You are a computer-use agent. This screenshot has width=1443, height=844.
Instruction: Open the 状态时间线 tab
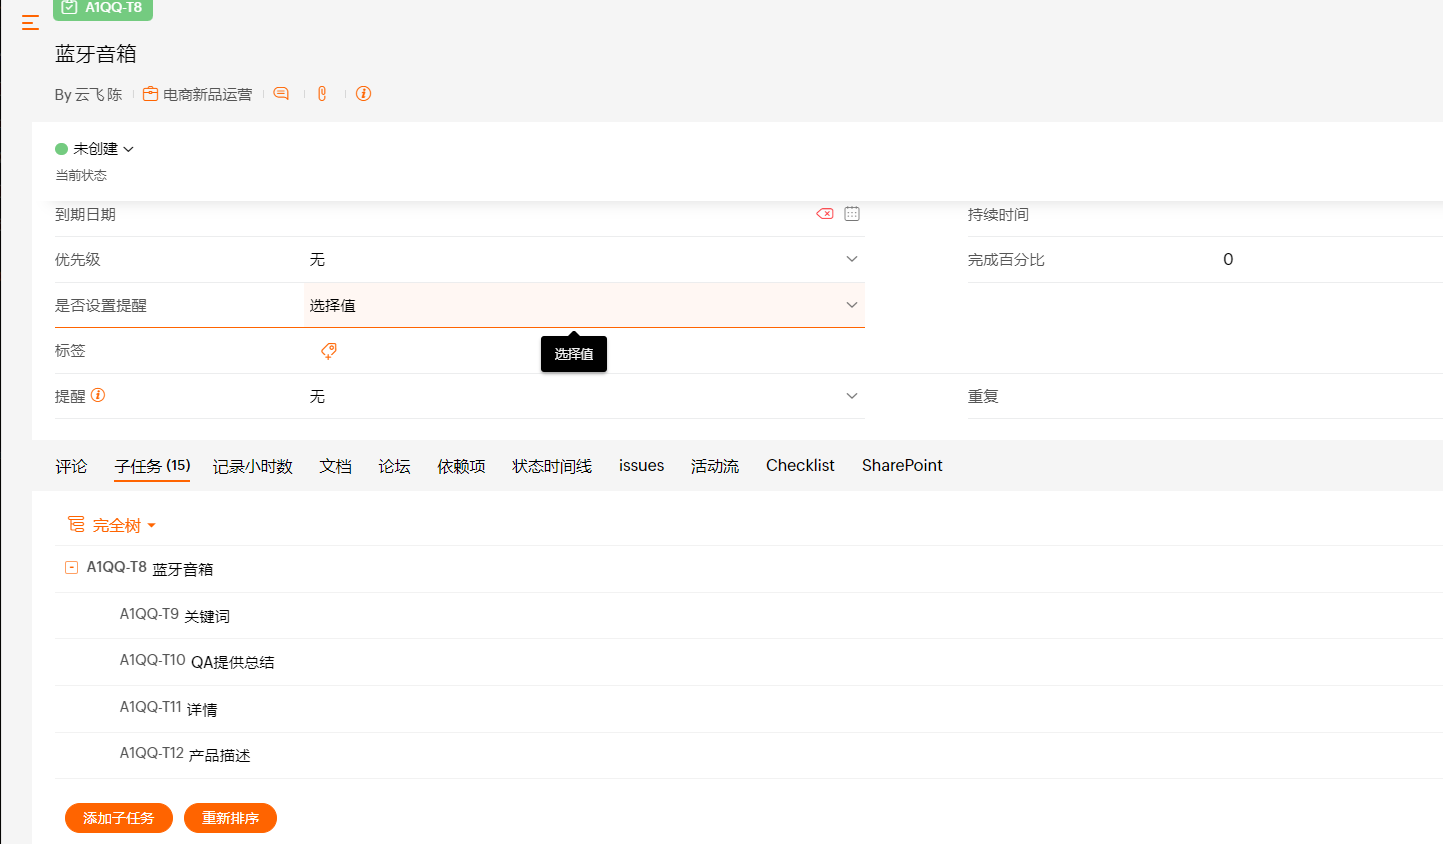(x=552, y=466)
